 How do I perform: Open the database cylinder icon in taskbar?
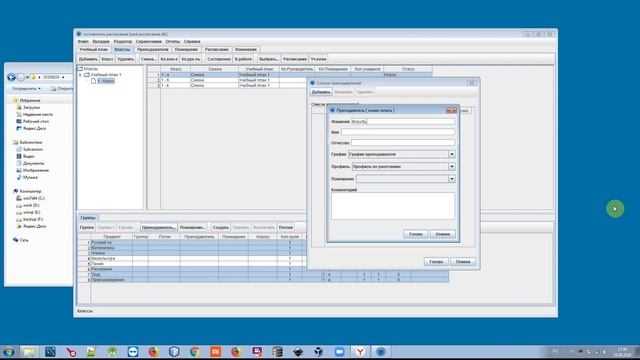(x=278, y=351)
